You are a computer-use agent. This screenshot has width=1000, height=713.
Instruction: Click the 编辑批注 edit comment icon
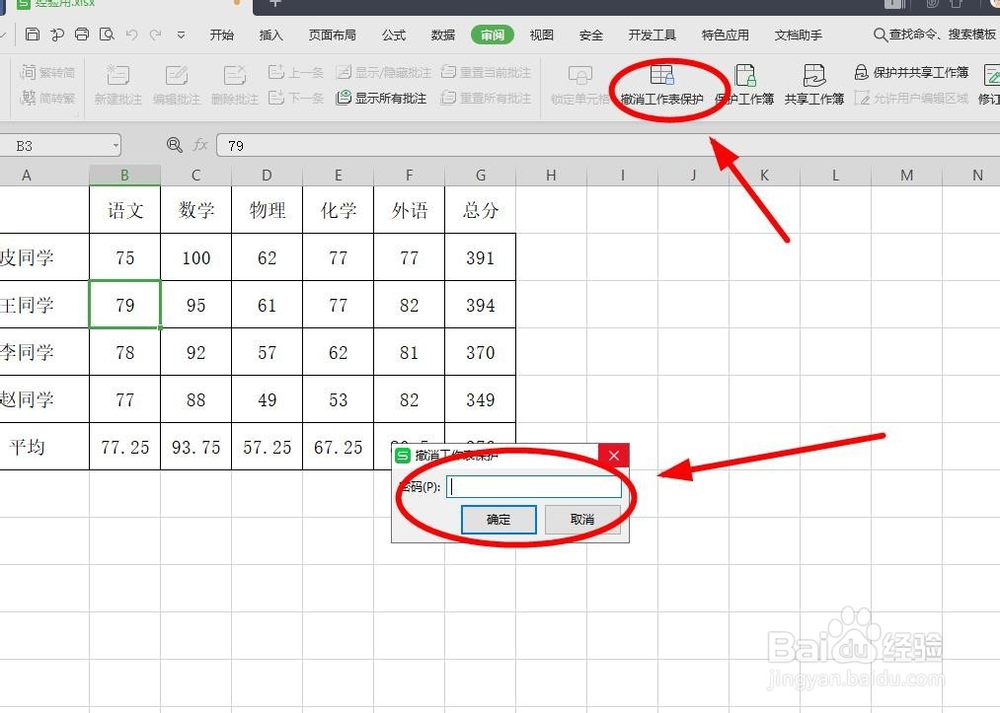coord(177,85)
